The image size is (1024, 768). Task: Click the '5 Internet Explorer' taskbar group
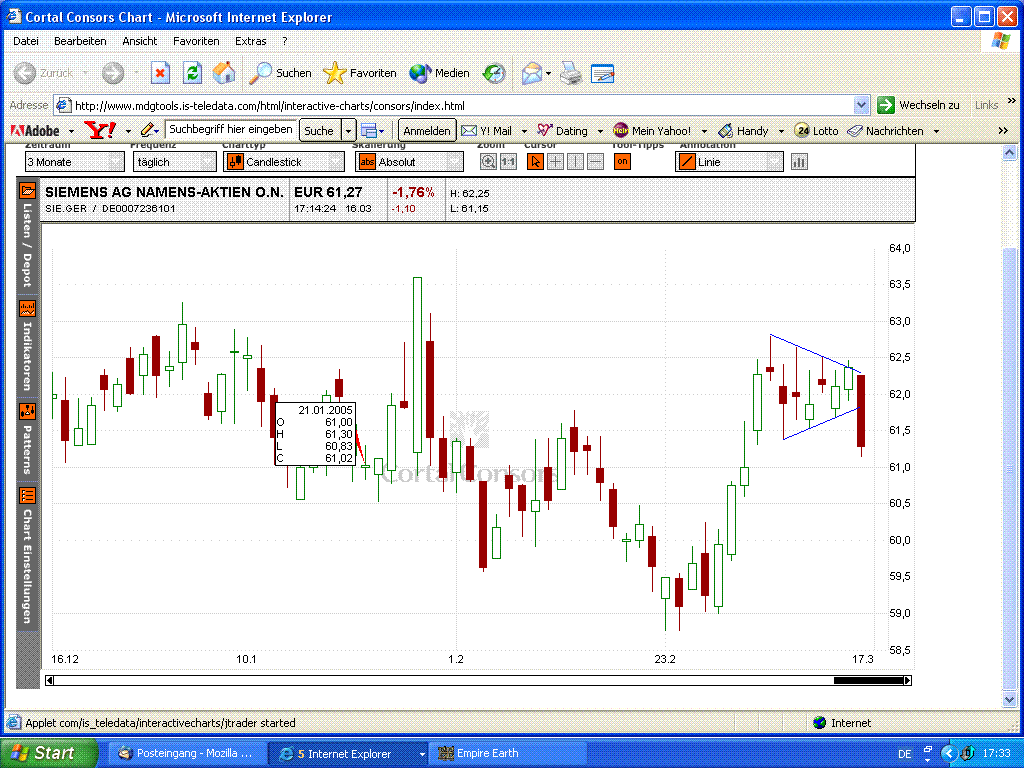pos(349,754)
